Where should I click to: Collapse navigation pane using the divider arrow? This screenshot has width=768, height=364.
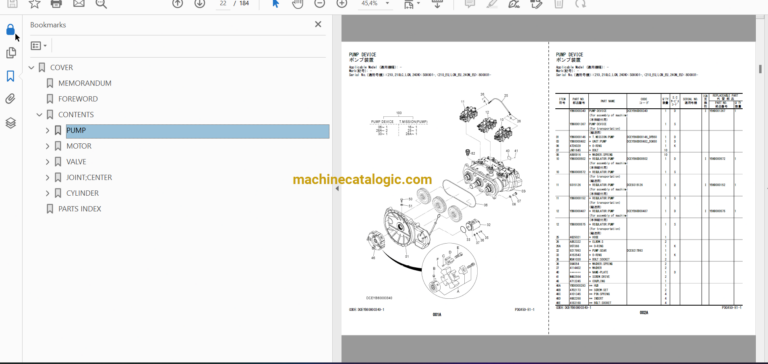(337, 189)
